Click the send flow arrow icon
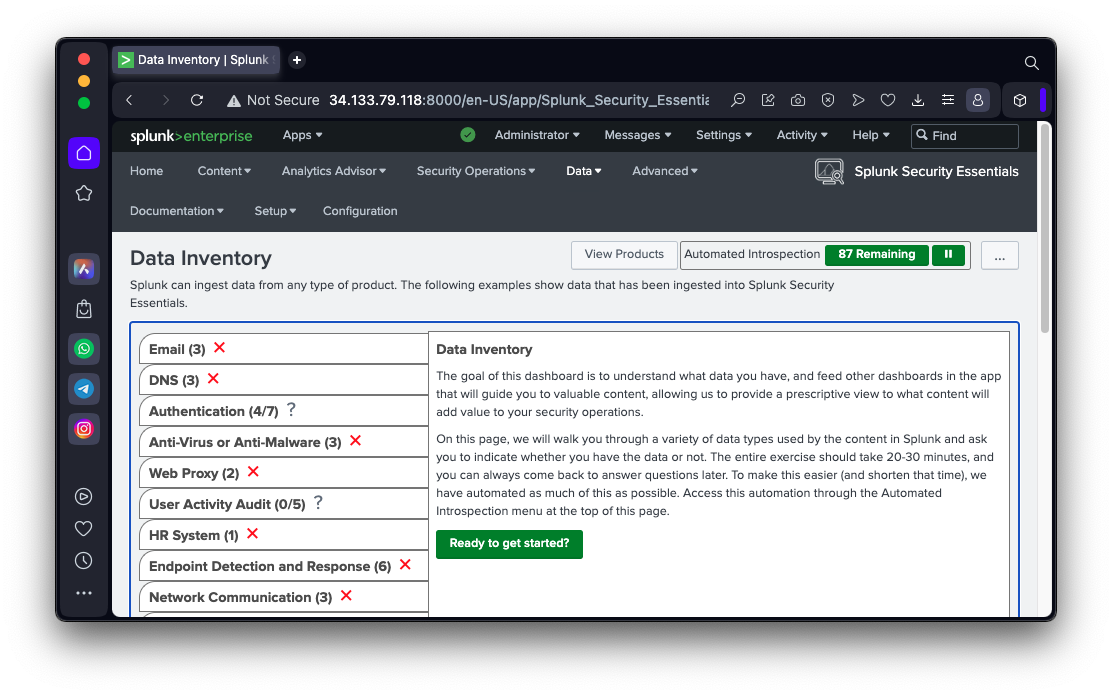 858,100
